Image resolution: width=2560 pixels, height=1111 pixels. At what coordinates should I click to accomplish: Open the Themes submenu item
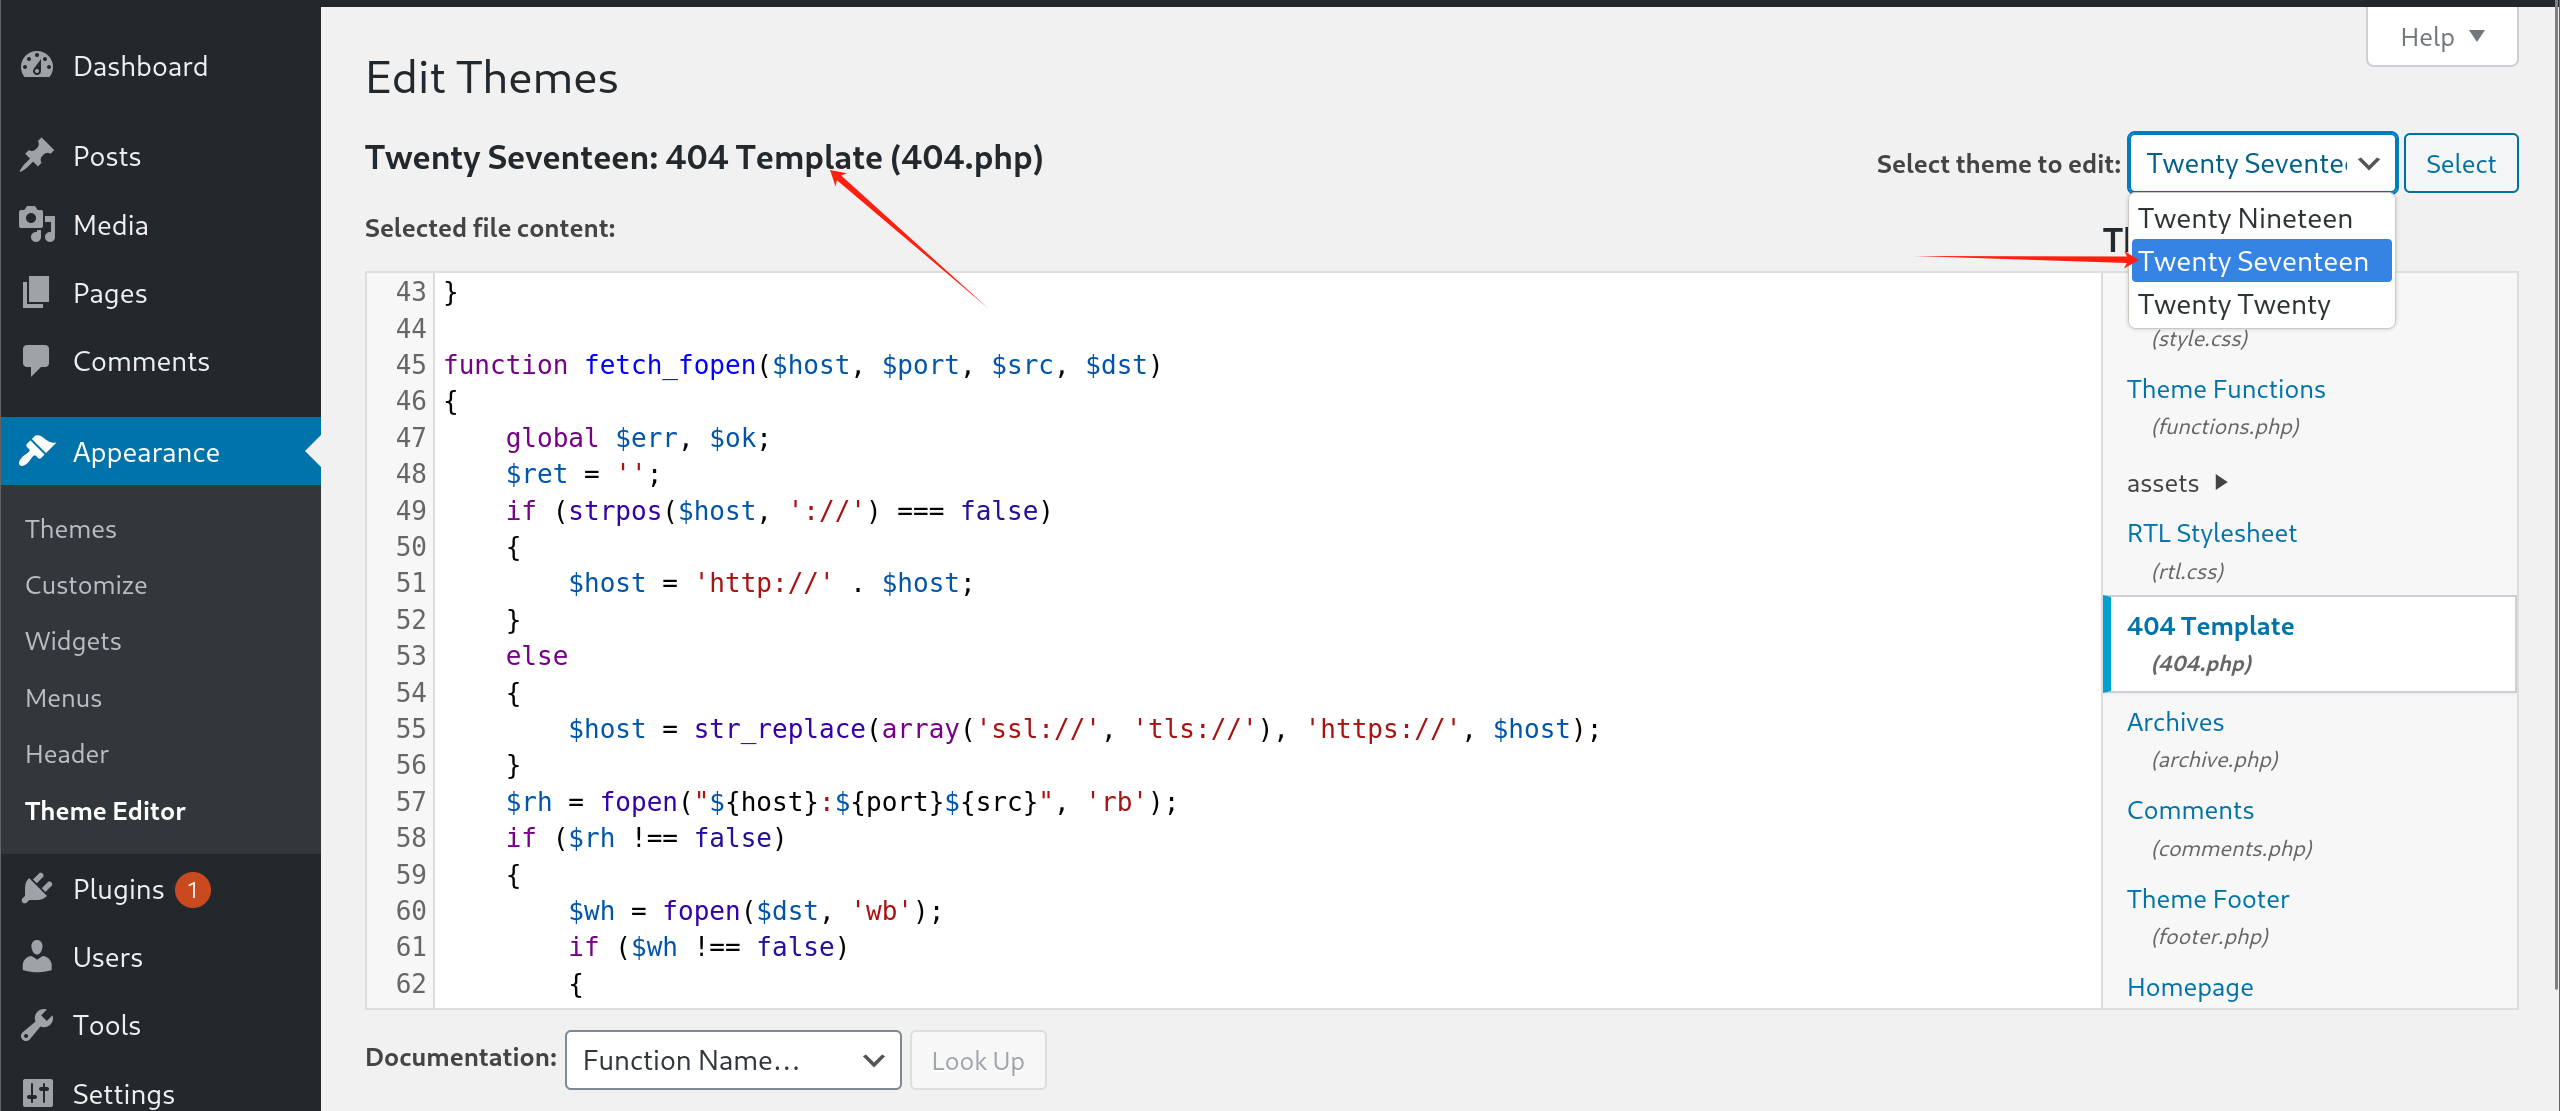[70, 529]
